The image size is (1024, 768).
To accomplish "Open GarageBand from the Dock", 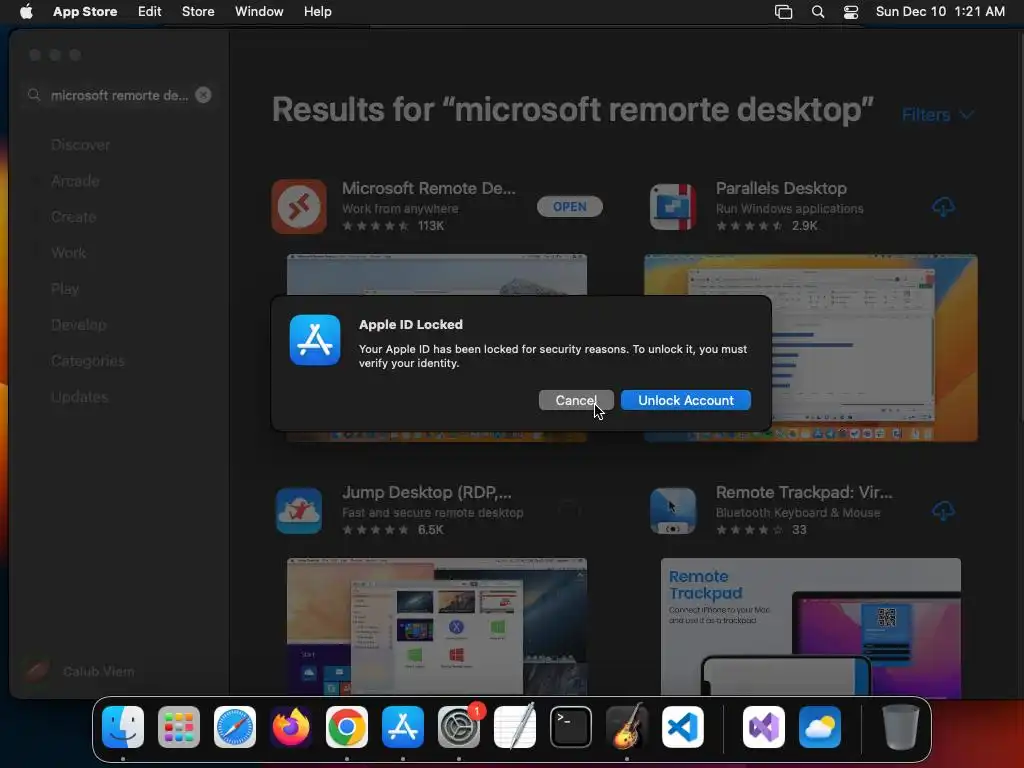I will 627,727.
